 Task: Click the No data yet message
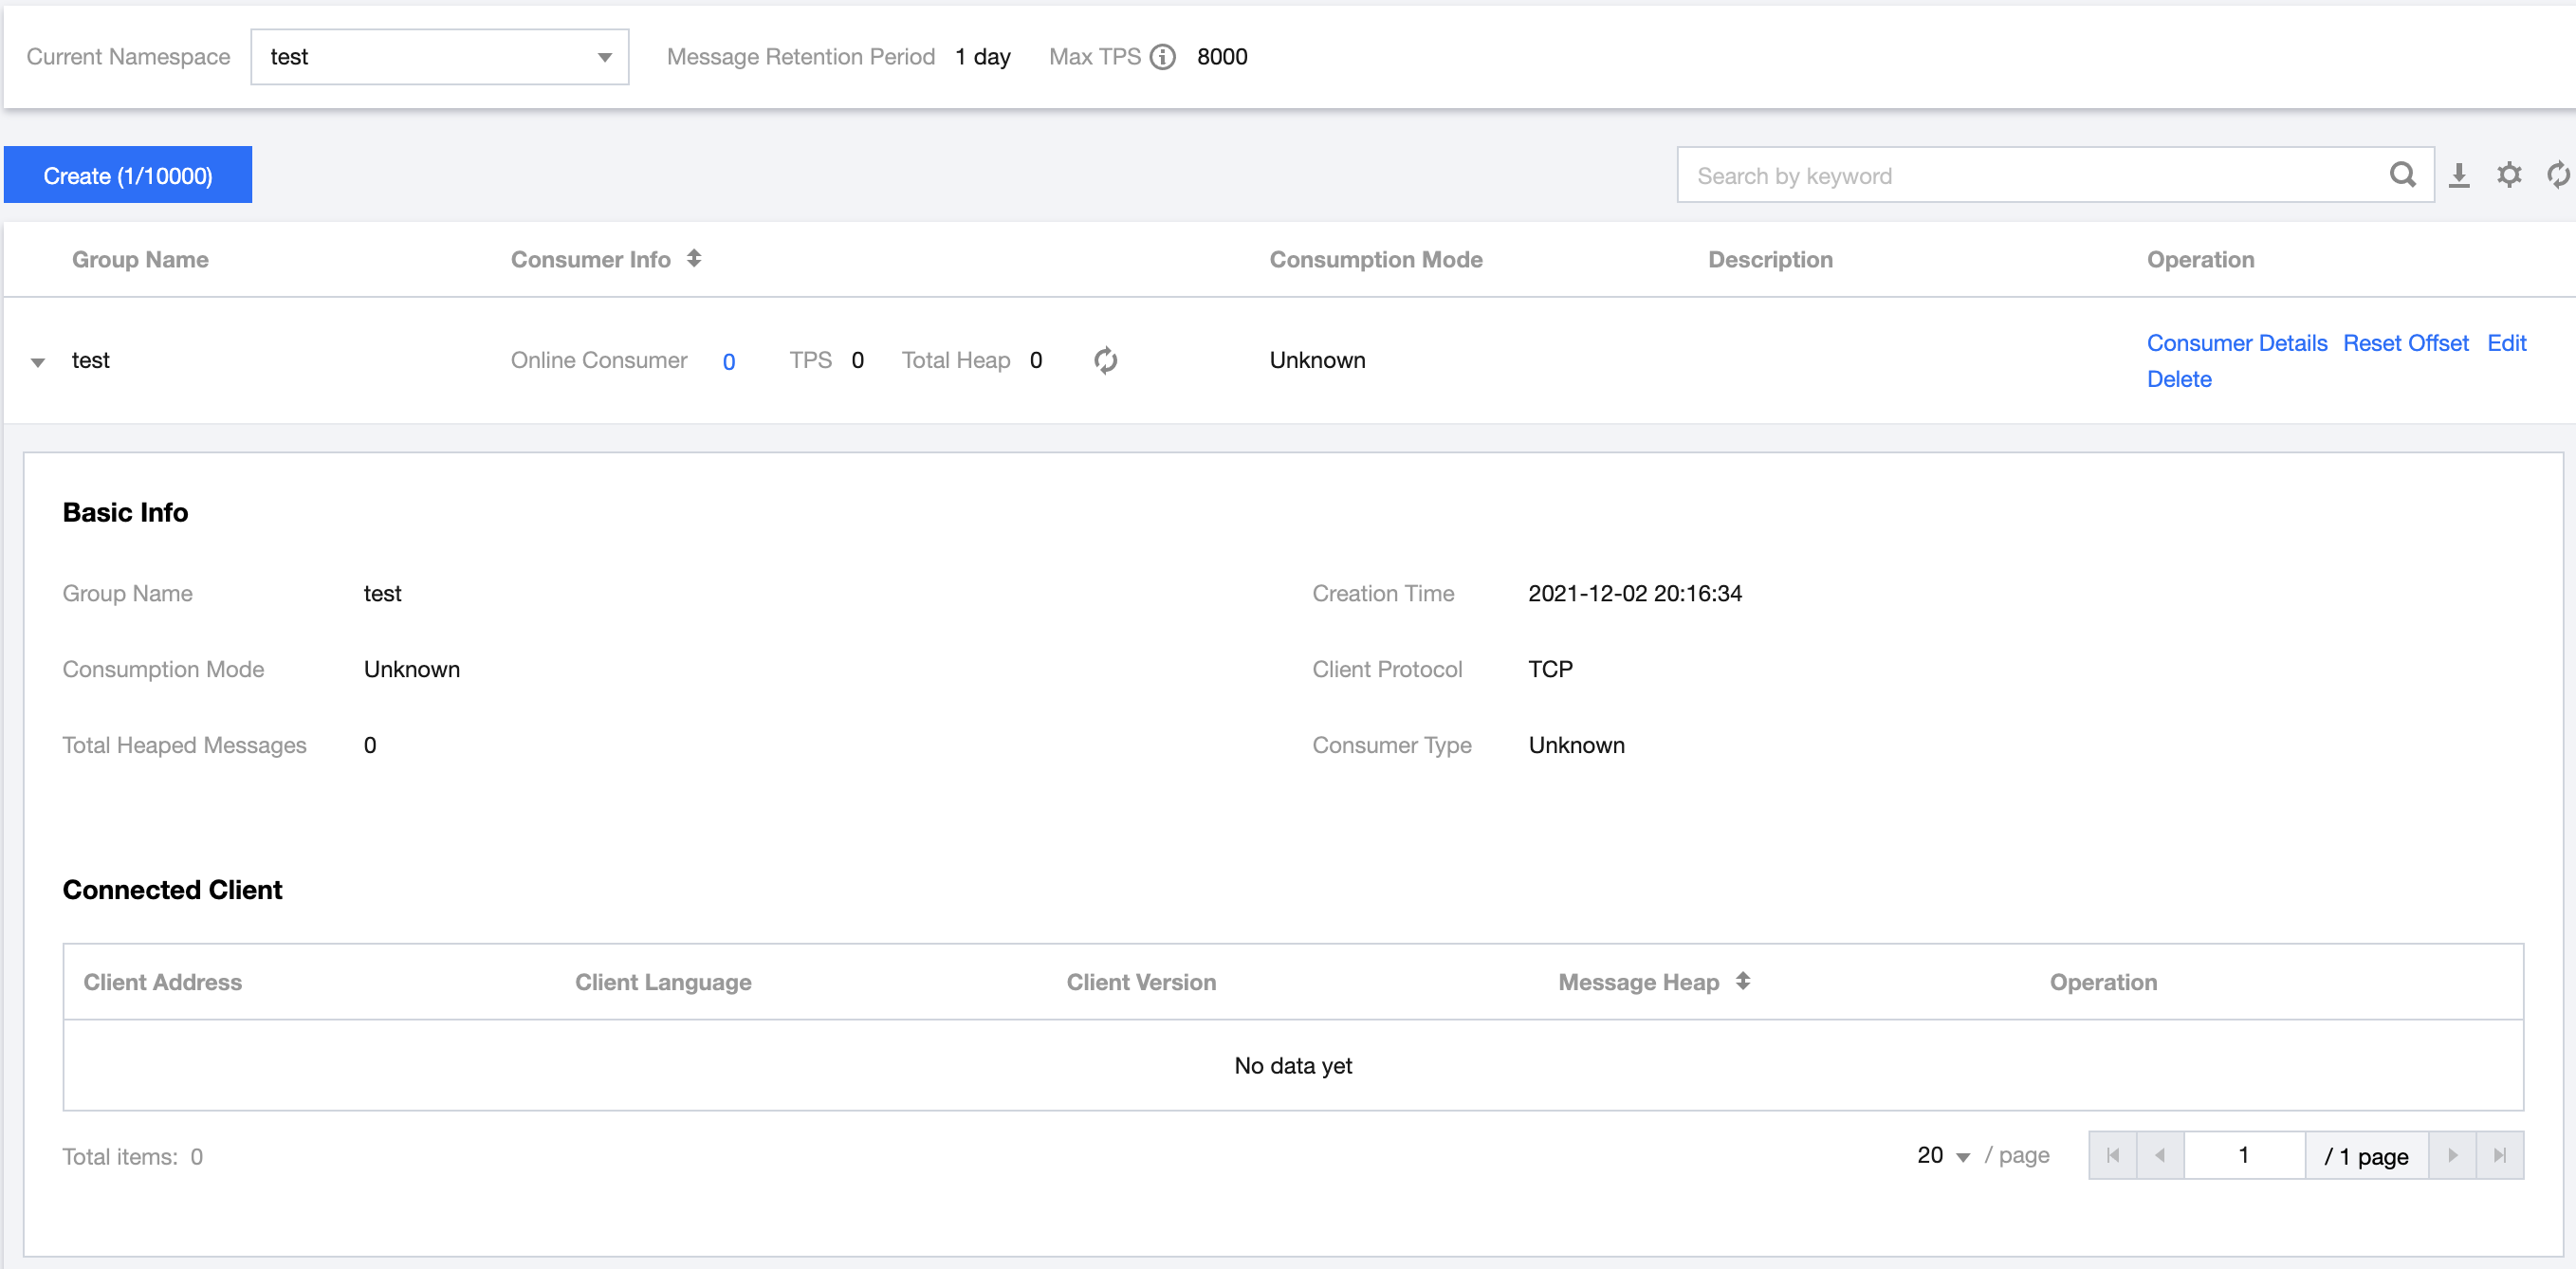point(1293,1066)
